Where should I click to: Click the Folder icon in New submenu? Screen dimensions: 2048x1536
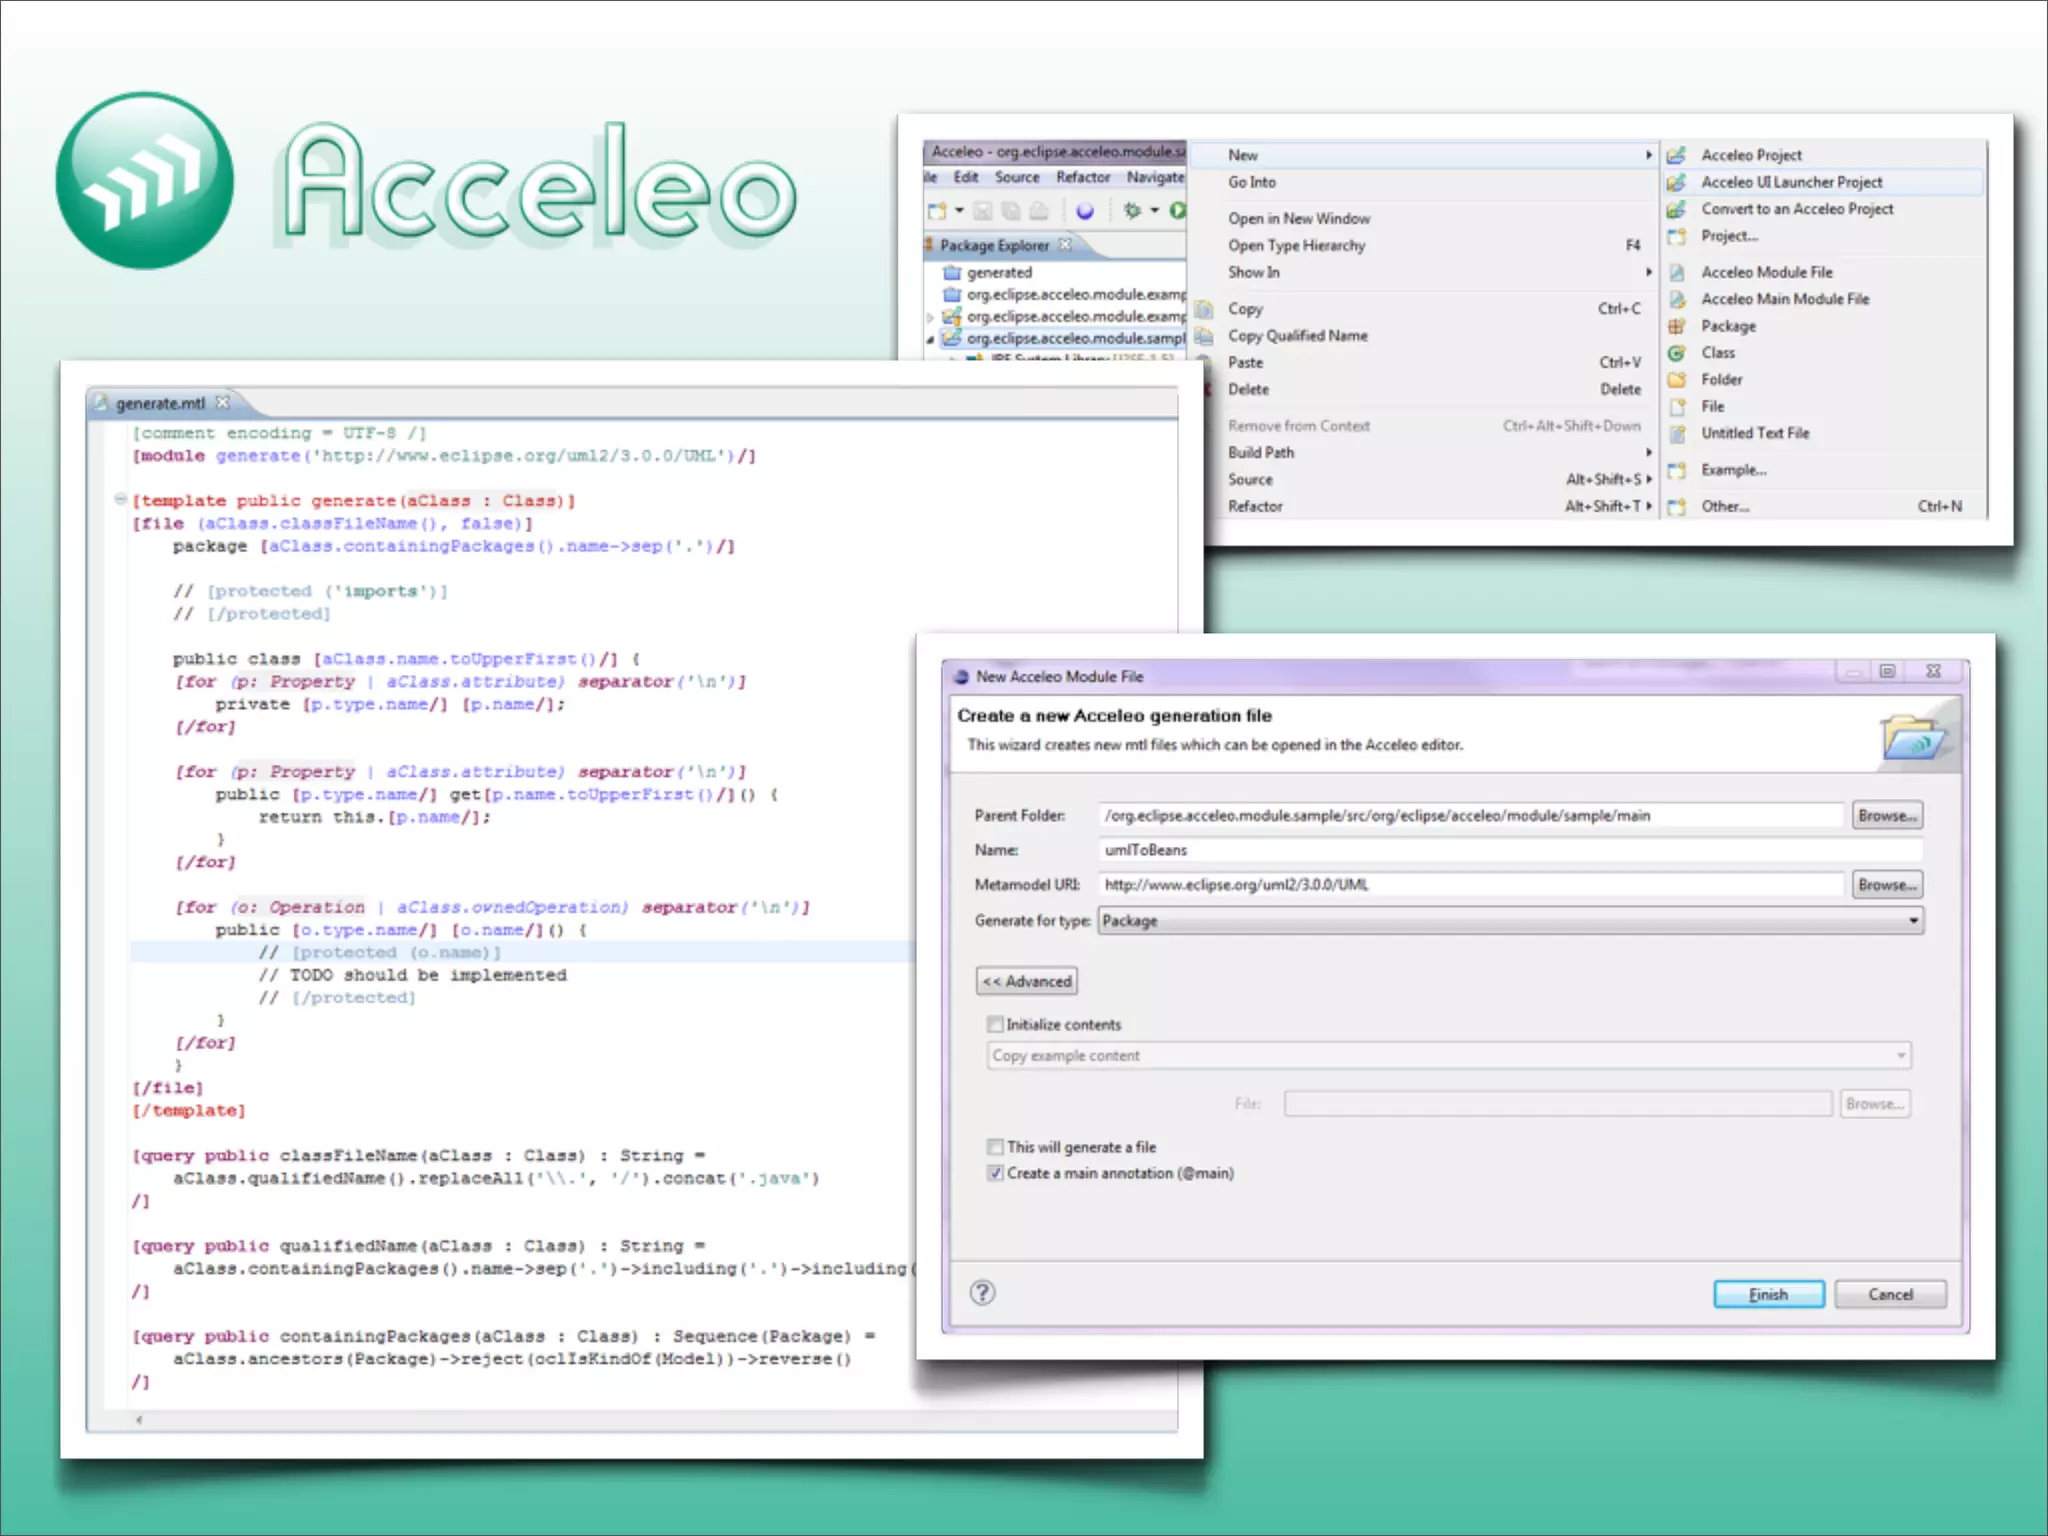click(x=1677, y=380)
